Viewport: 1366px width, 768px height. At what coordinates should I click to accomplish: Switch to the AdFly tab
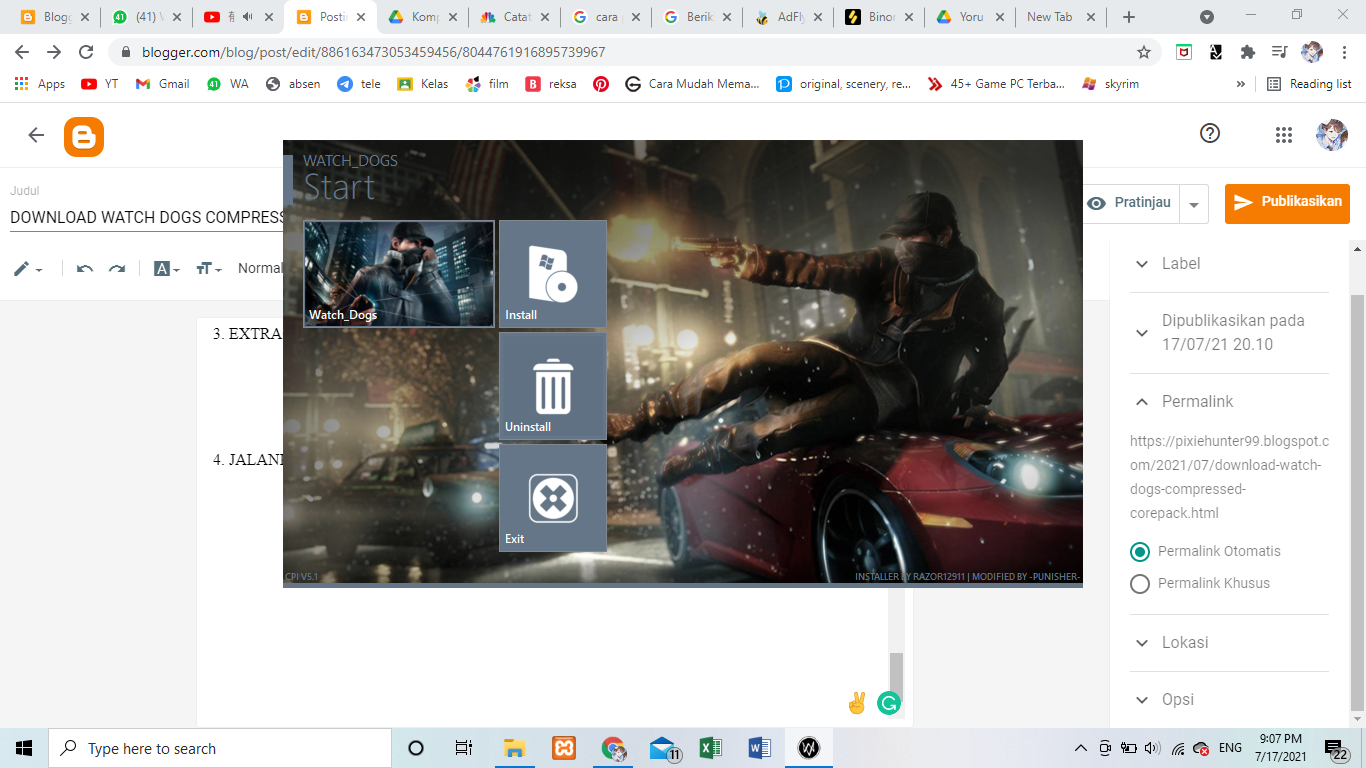coord(789,17)
